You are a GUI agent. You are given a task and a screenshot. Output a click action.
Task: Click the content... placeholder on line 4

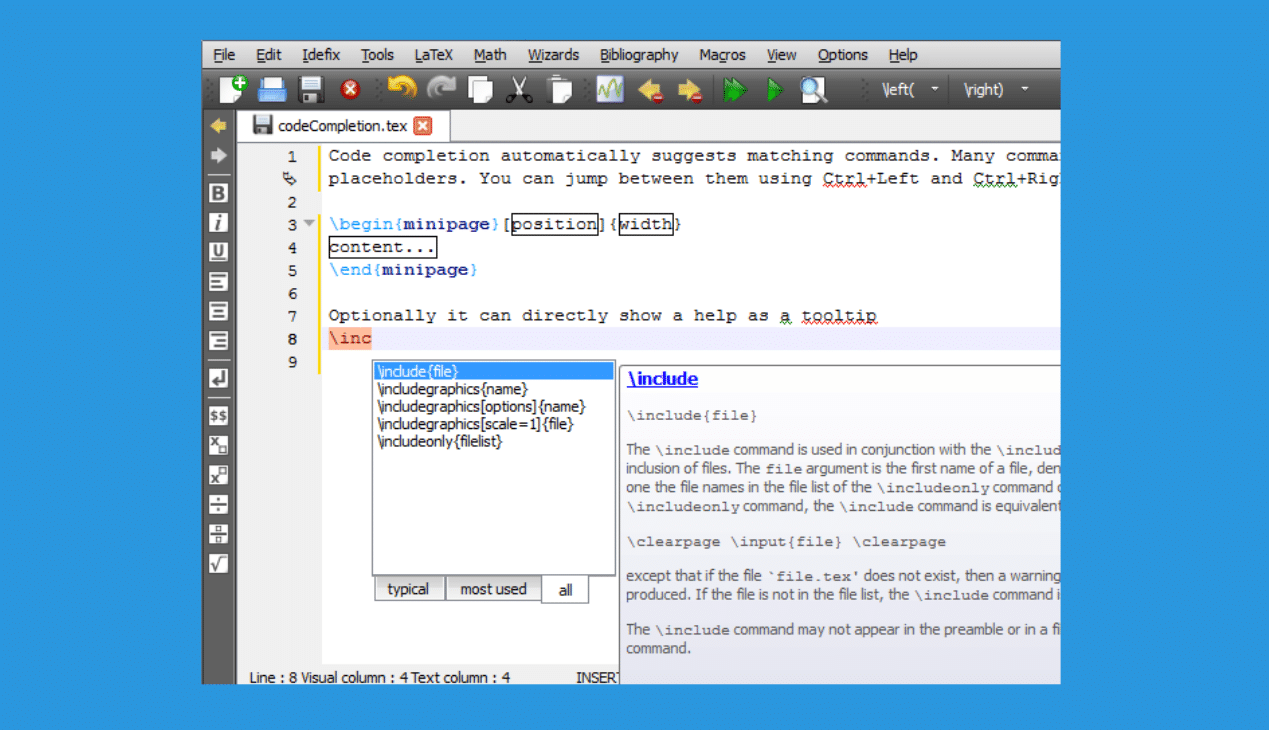click(382, 247)
